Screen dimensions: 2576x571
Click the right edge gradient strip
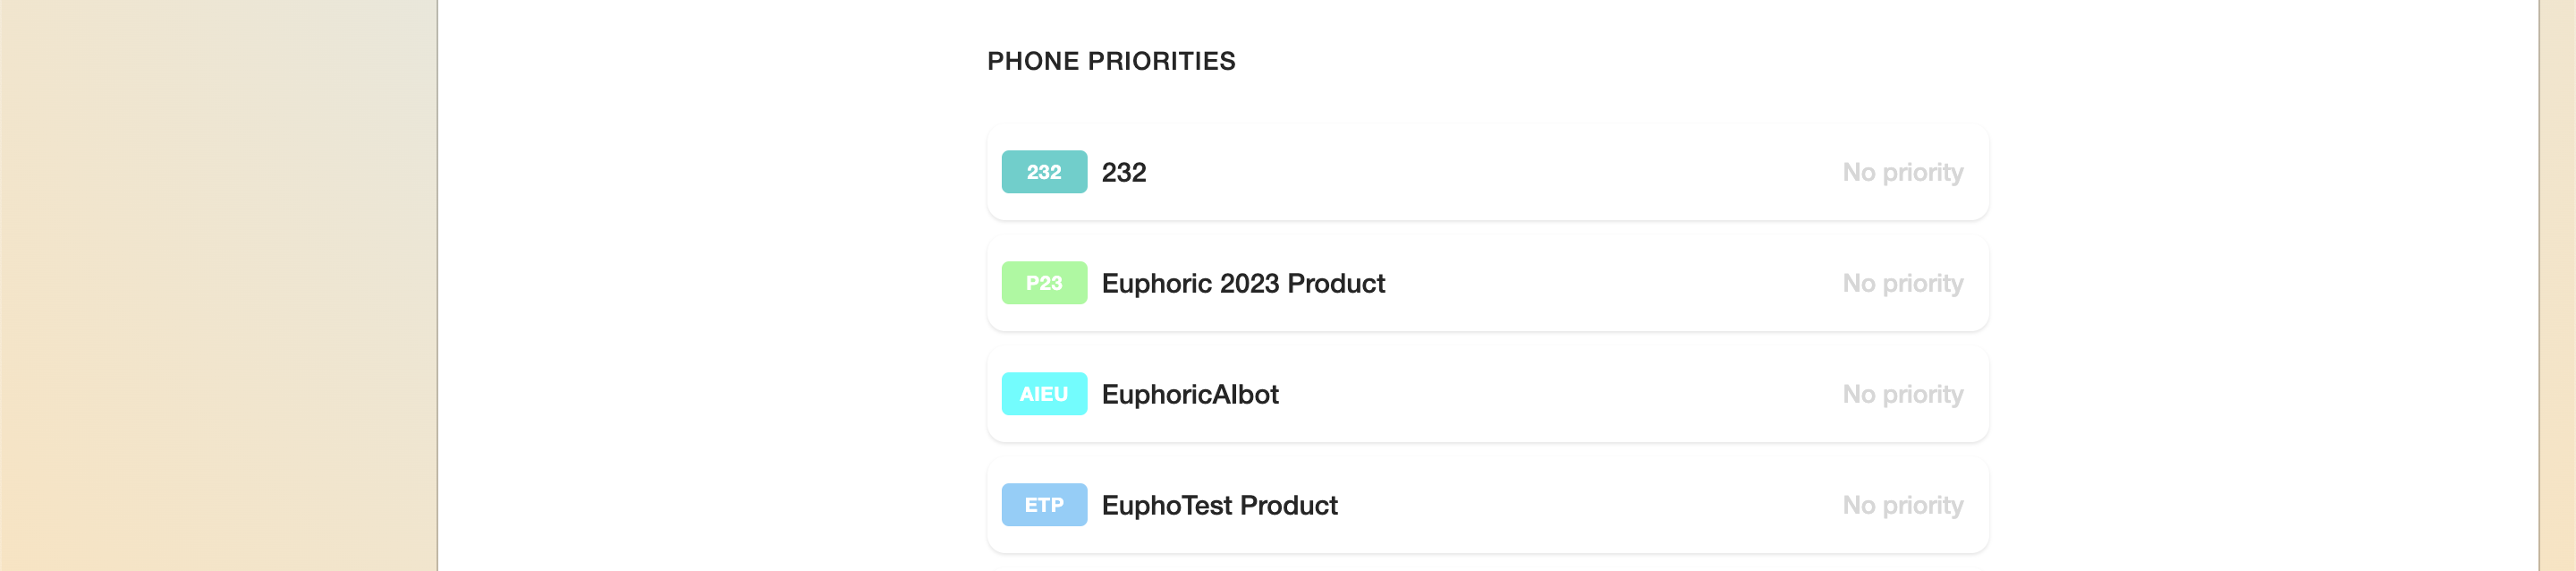pyautogui.click(x=2558, y=285)
